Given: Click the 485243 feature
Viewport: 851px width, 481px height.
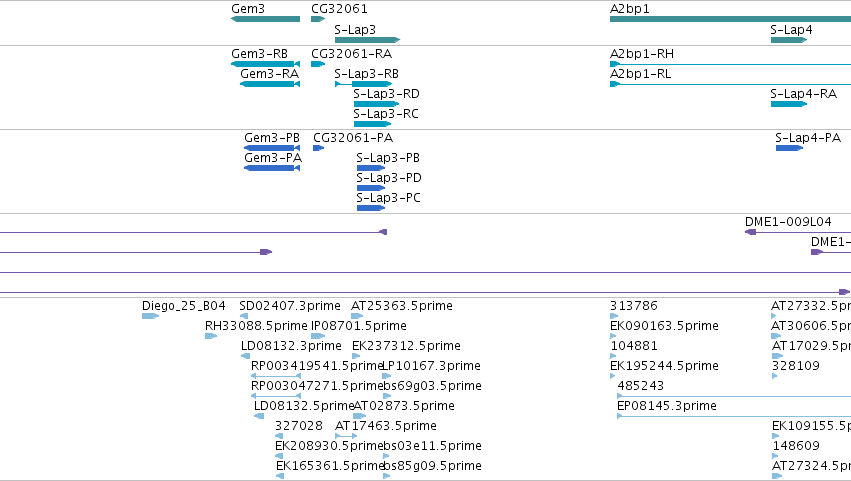Looking at the screenshot, I should 734,396.
